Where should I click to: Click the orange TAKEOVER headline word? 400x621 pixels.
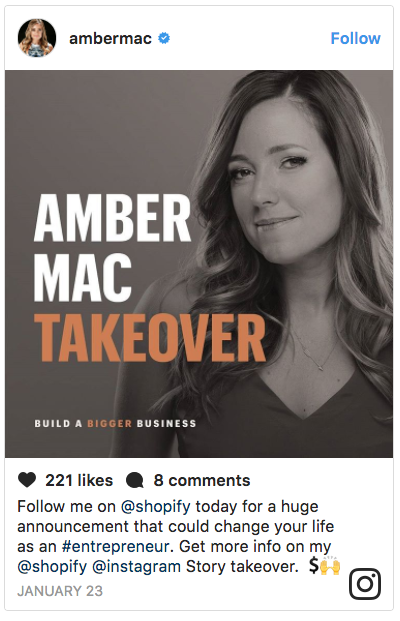tap(150, 338)
